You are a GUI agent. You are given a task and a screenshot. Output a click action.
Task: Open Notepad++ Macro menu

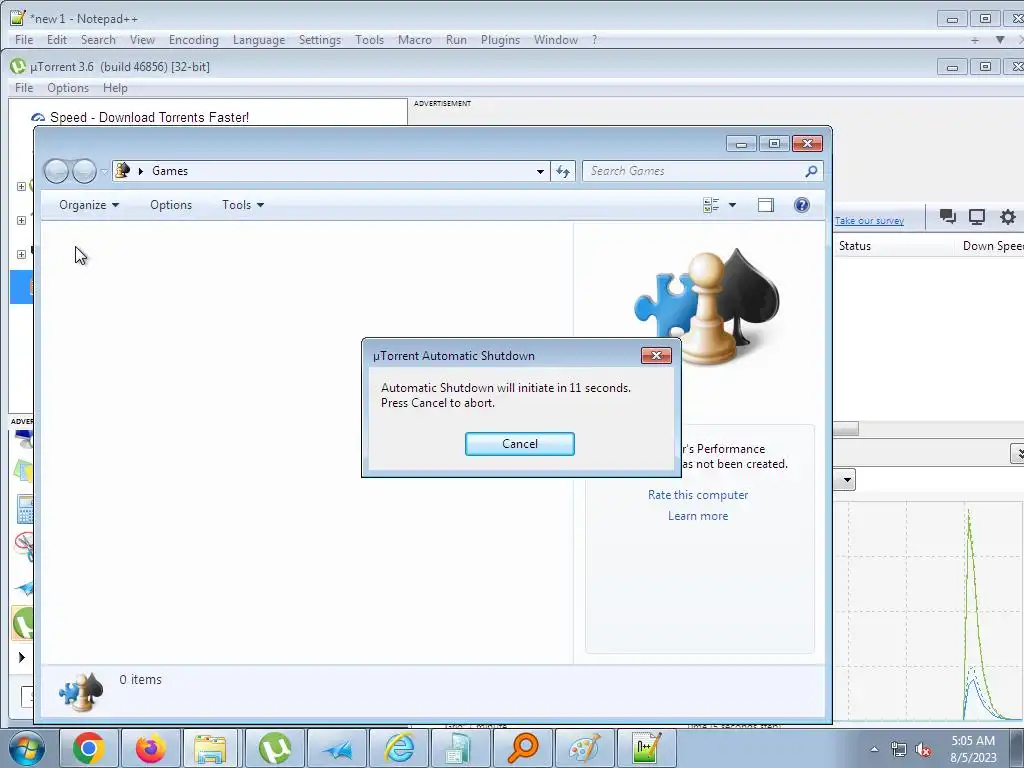click(415, 40)
